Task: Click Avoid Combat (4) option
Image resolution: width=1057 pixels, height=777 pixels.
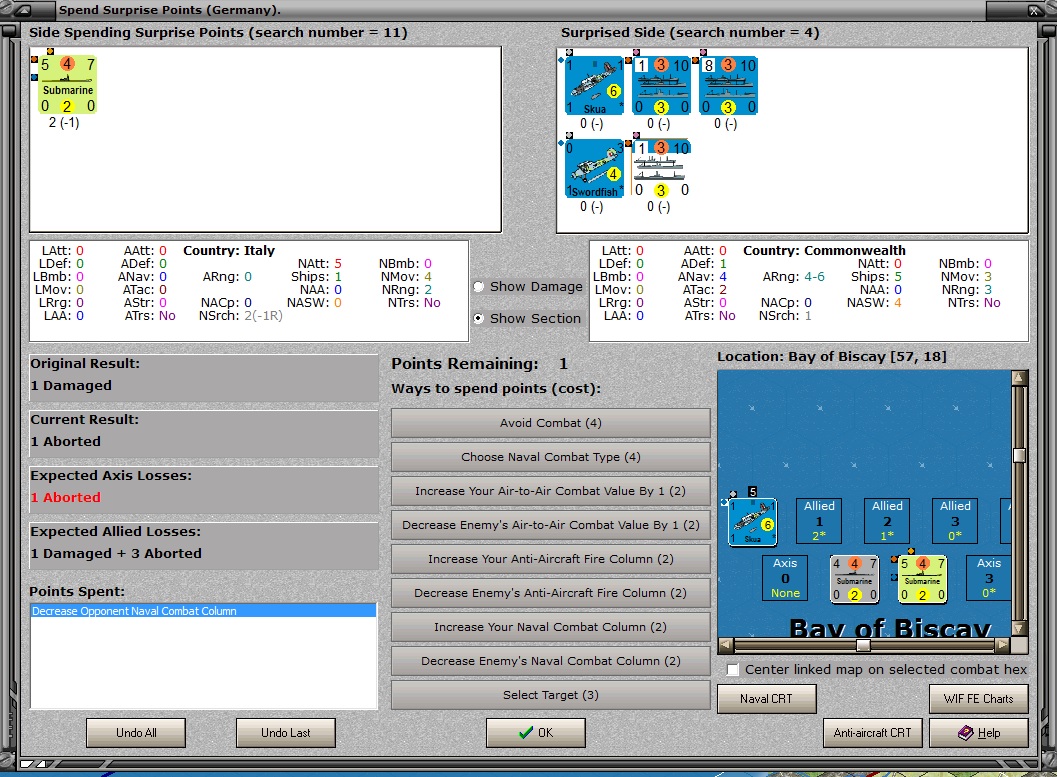Action: coord(551,423)
